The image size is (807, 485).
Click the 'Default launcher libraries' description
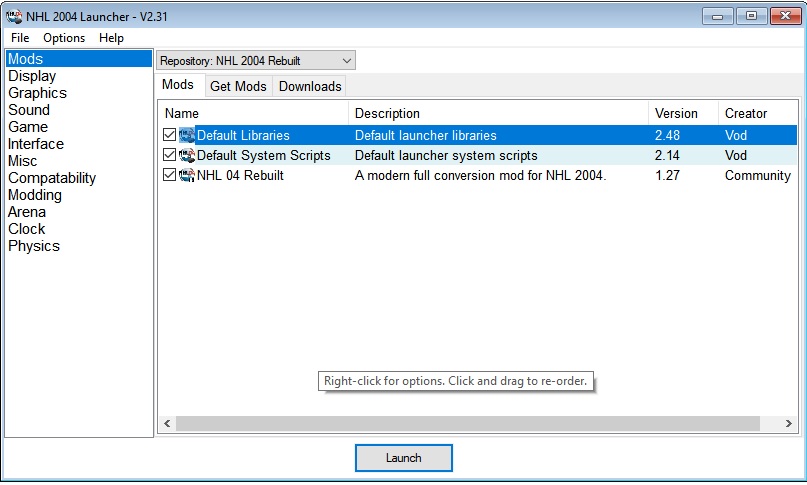click(426, 135)
